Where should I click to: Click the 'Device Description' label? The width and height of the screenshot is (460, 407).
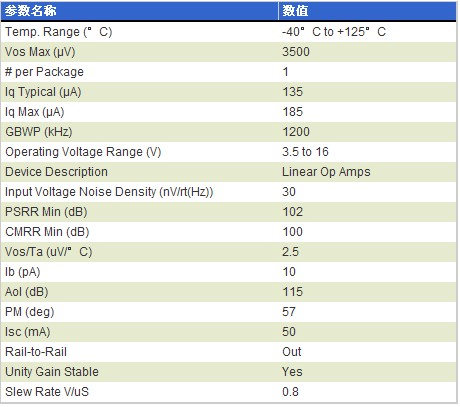coord(56,172)
